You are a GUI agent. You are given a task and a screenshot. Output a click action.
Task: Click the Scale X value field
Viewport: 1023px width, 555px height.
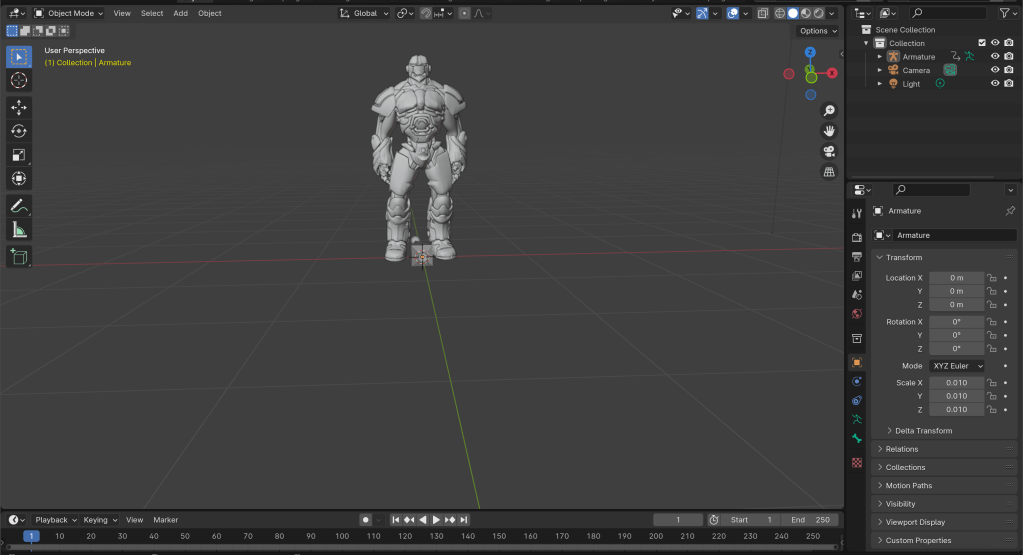pyautogui.click(x=956, y=383)
